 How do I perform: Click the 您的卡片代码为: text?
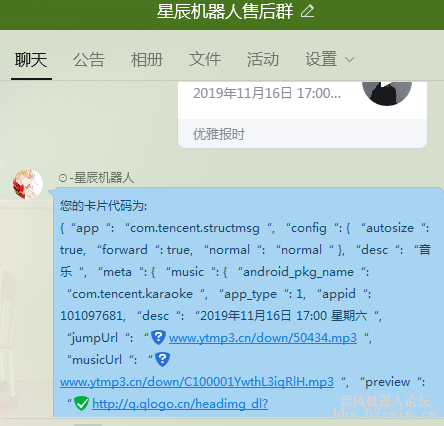tap(103, 206)
